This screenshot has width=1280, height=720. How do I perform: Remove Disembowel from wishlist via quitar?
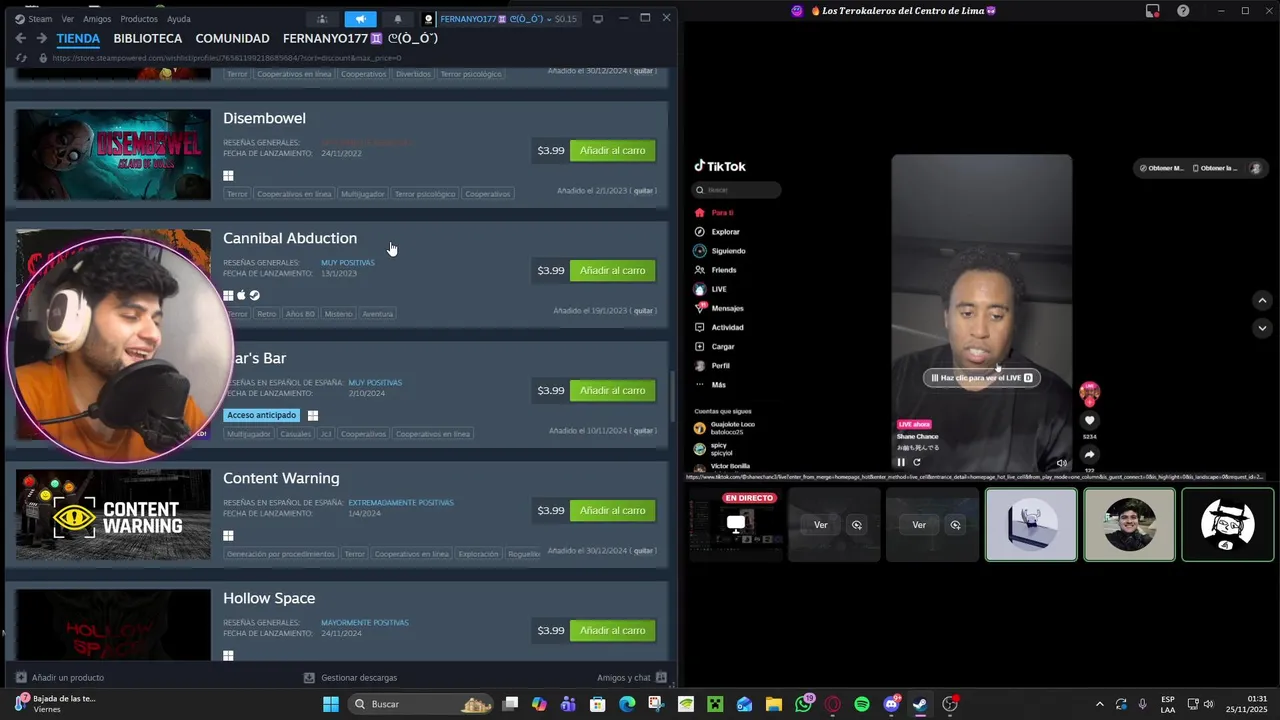[643, 190]
